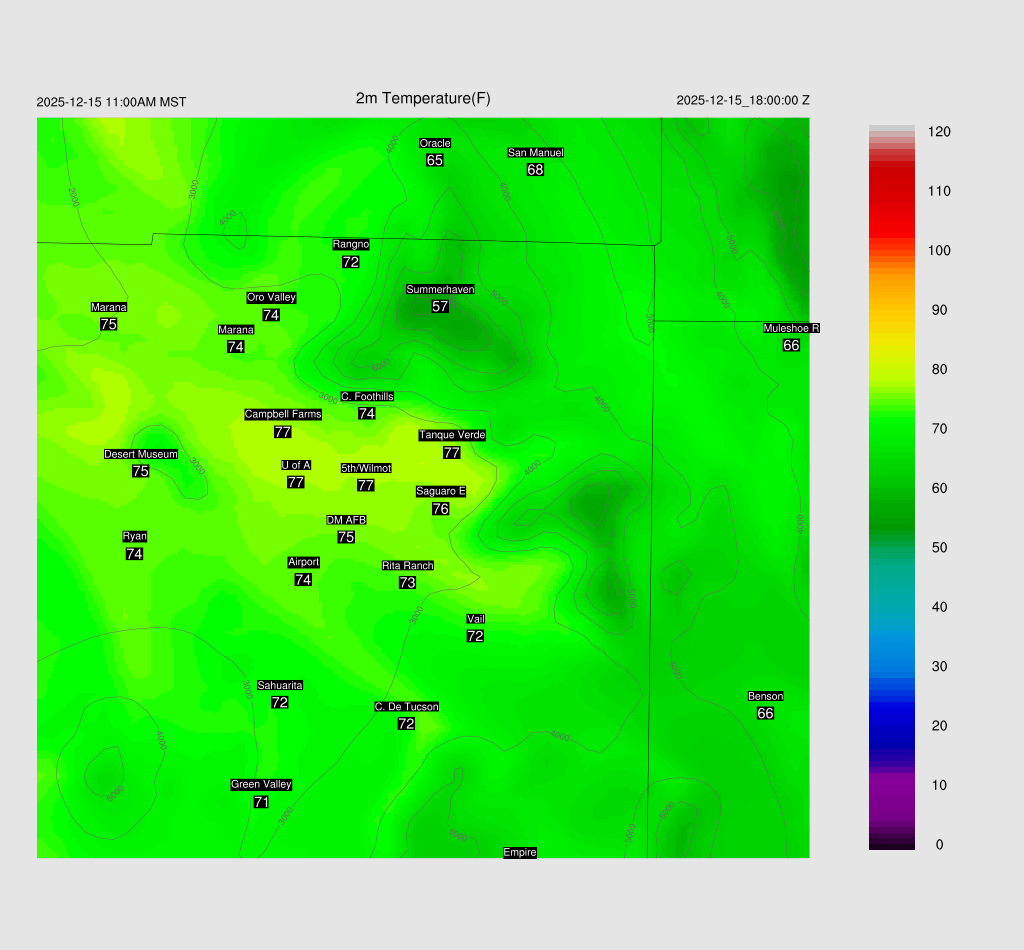Viewport: 1024px width, 950px height.
Task: Click the Green Valley station label
Action: coord(261,785)
